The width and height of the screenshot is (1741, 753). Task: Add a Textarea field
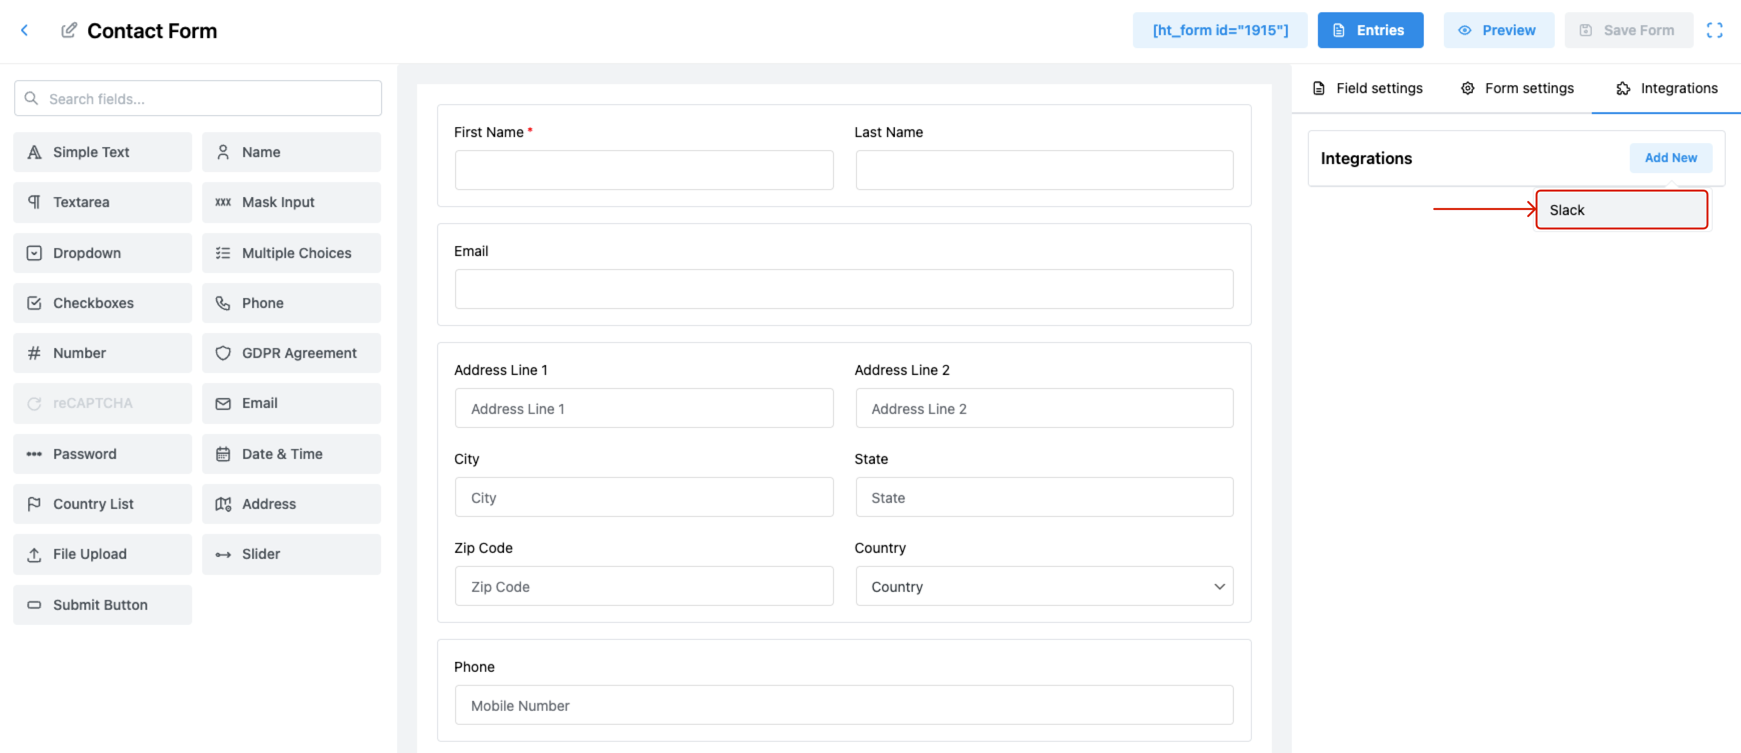tap(103, 202)
